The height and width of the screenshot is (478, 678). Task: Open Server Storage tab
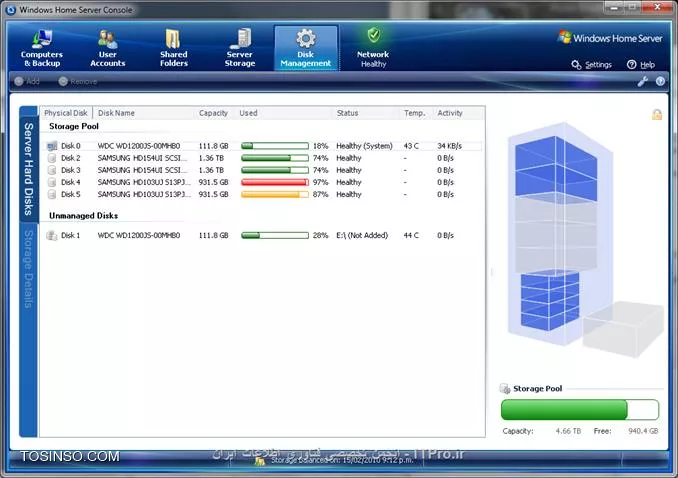pyautogui.click(x=240, y=48)
